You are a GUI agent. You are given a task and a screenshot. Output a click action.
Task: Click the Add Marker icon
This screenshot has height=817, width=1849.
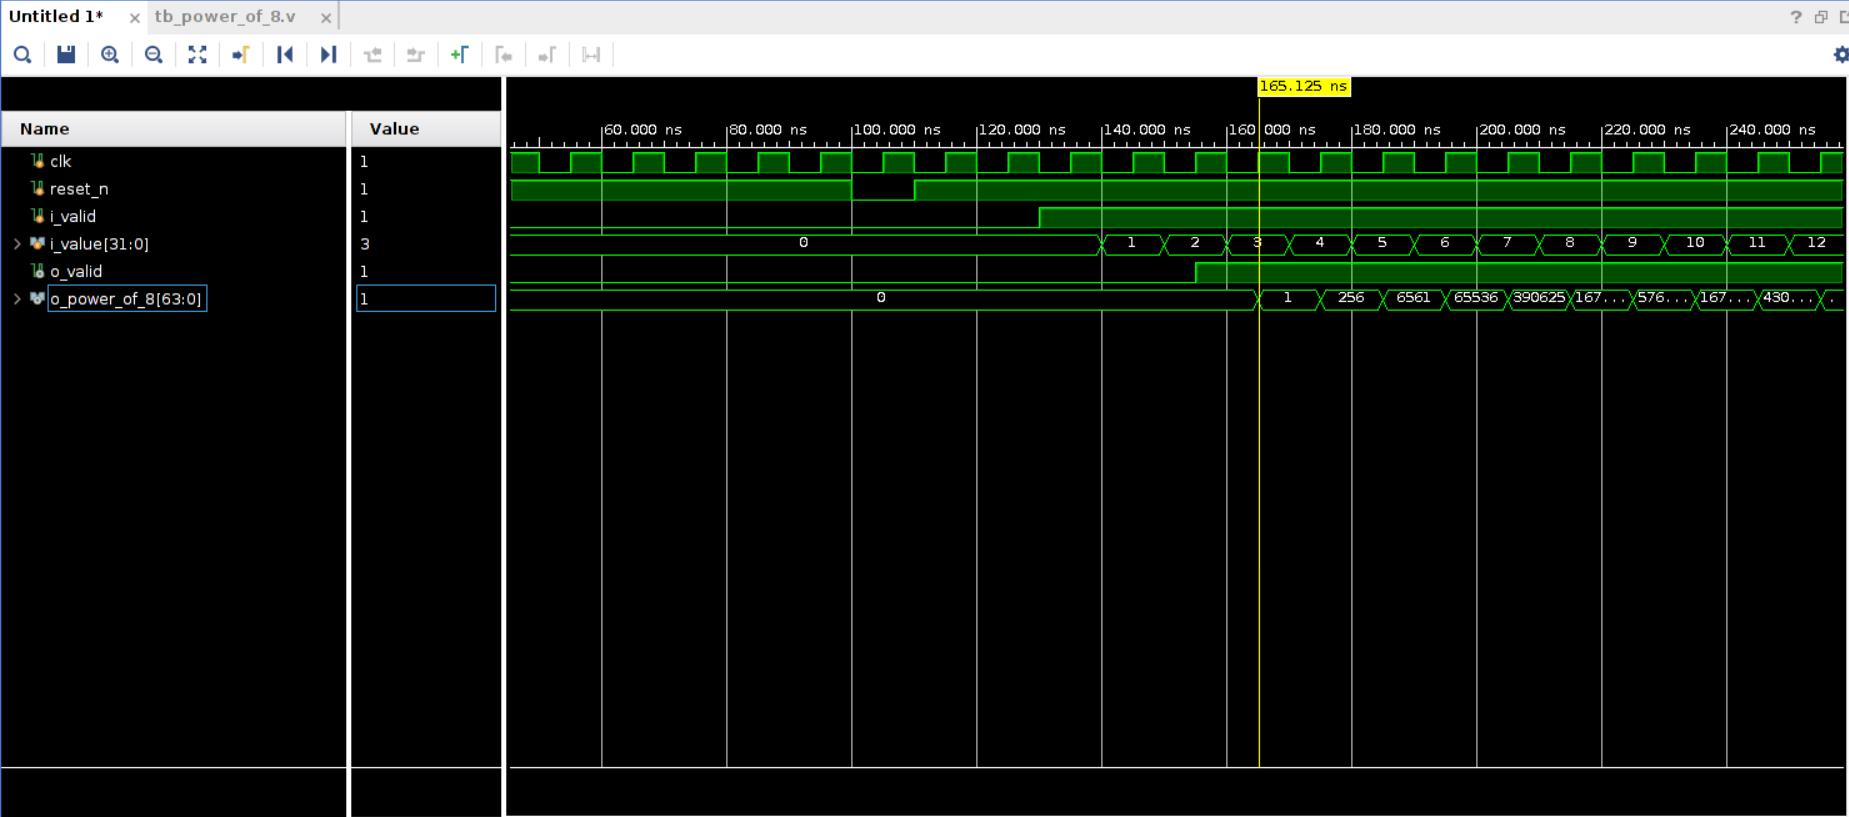click(459, 55)
